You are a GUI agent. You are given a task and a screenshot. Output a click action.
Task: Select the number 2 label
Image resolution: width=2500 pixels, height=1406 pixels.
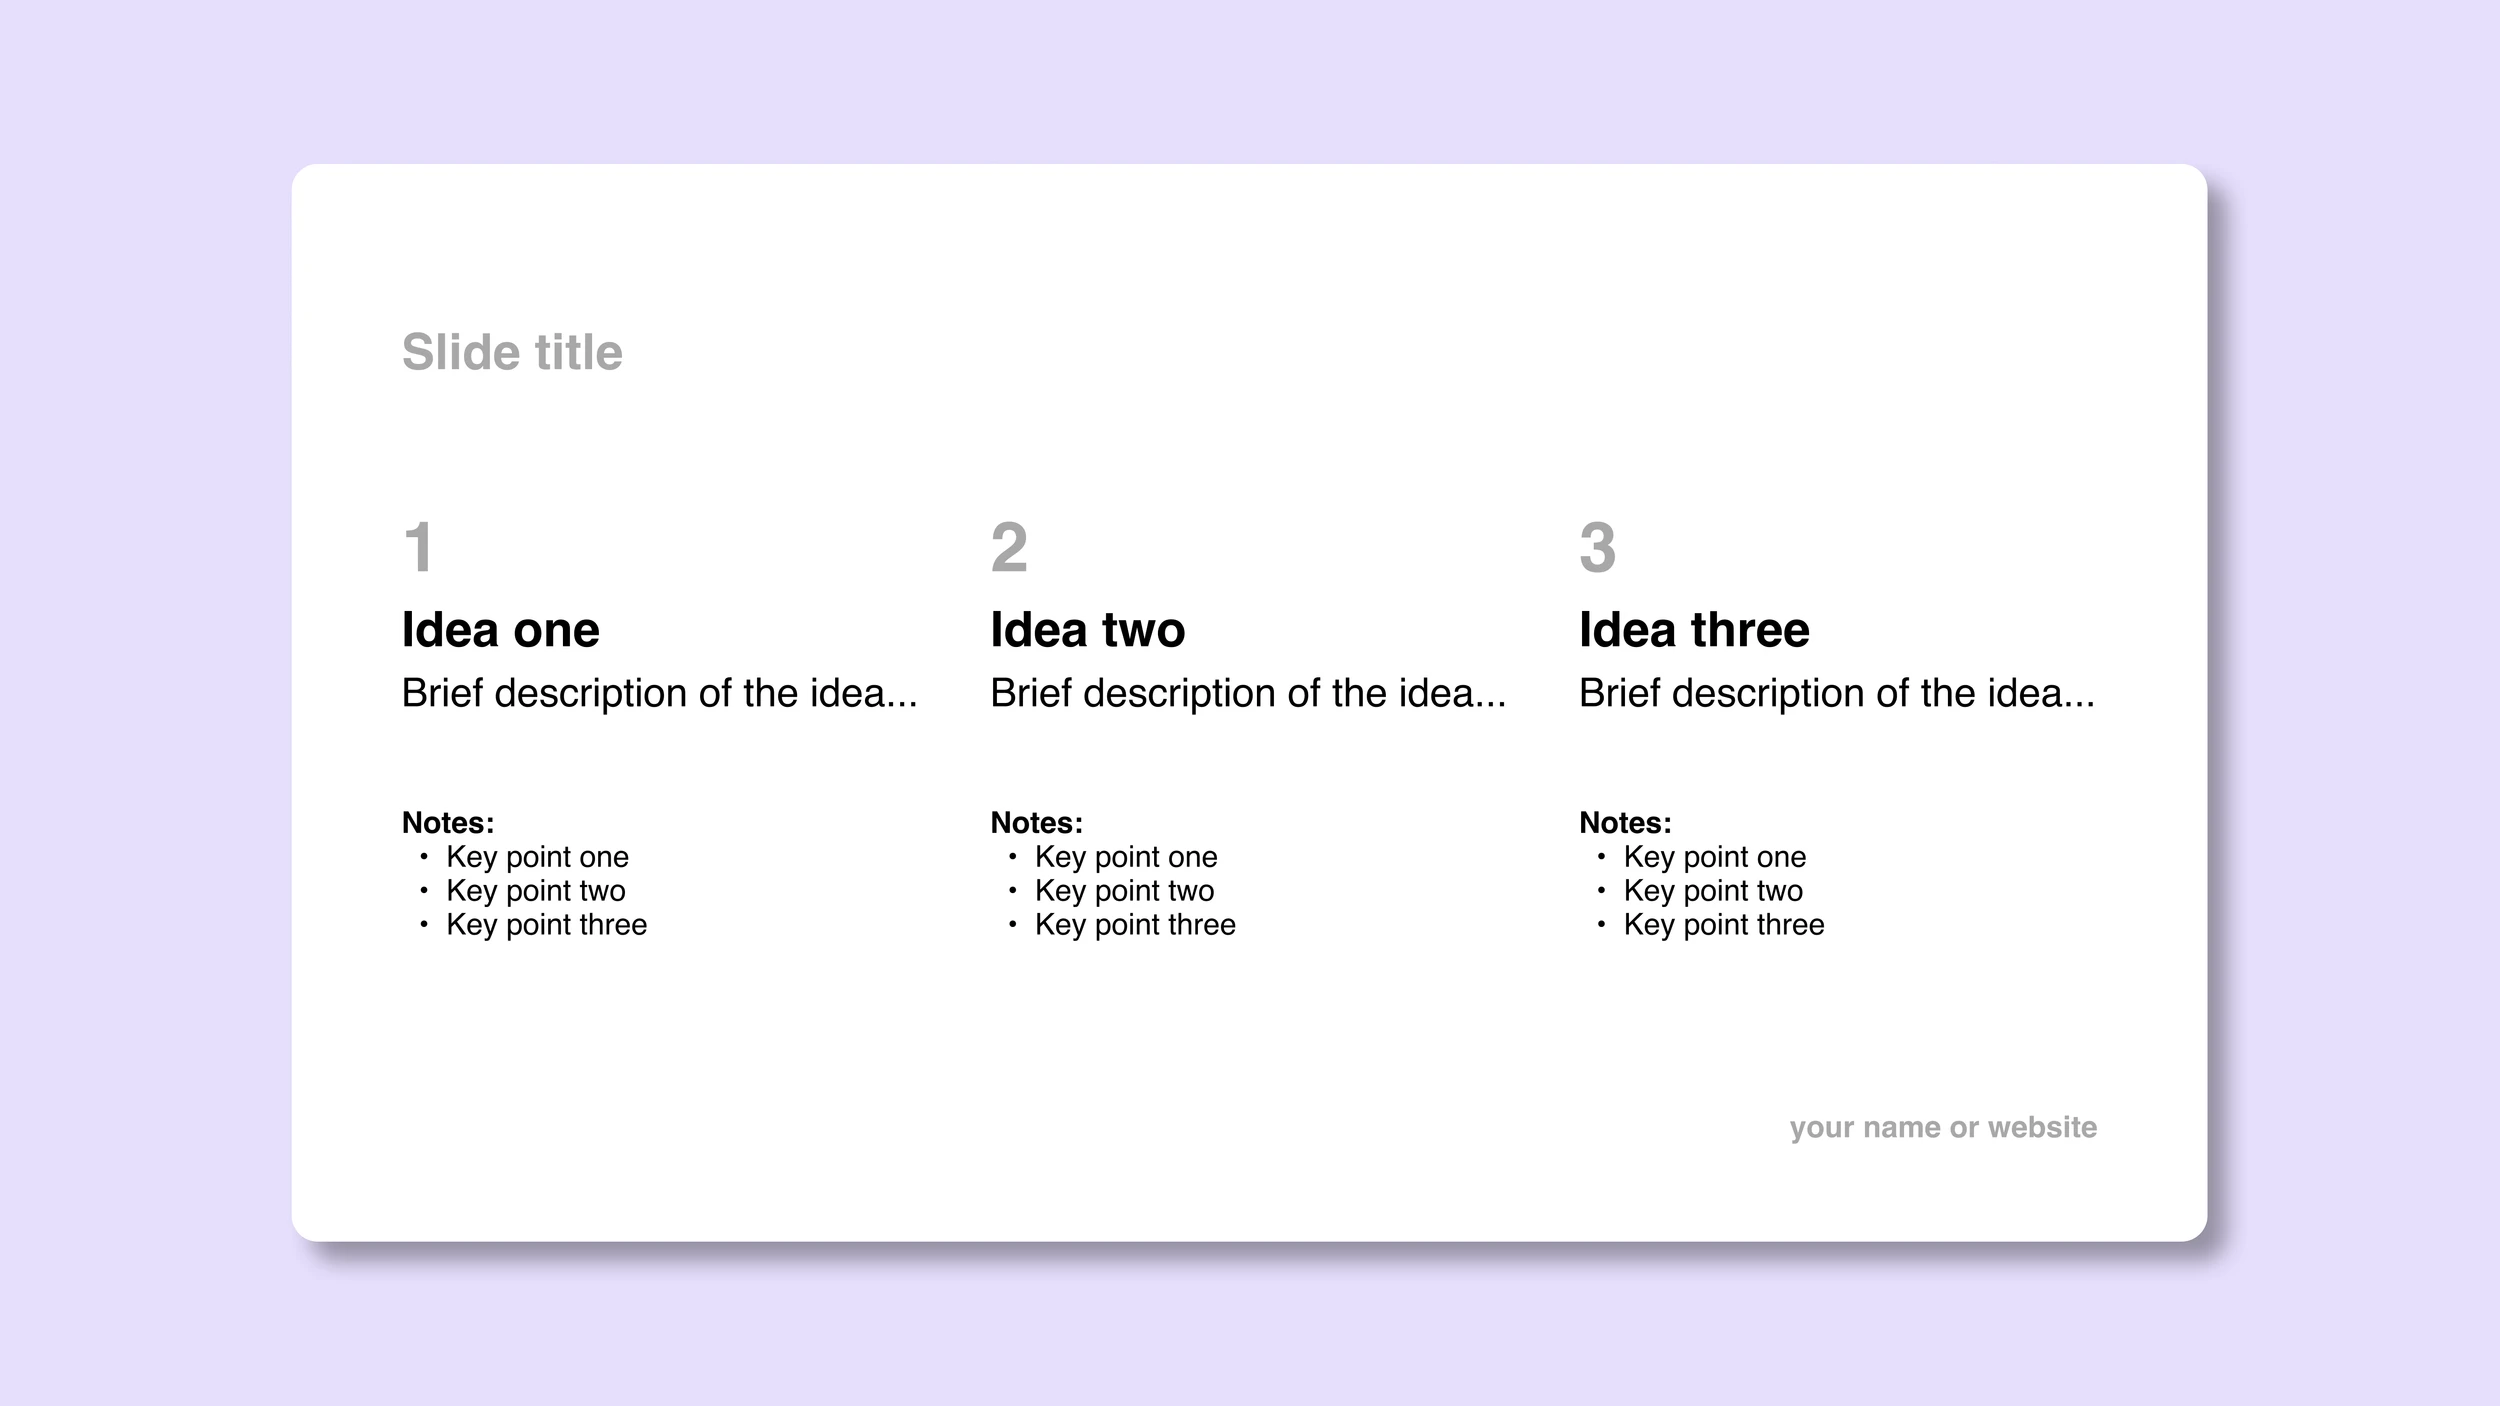[x=1009, y=547]
